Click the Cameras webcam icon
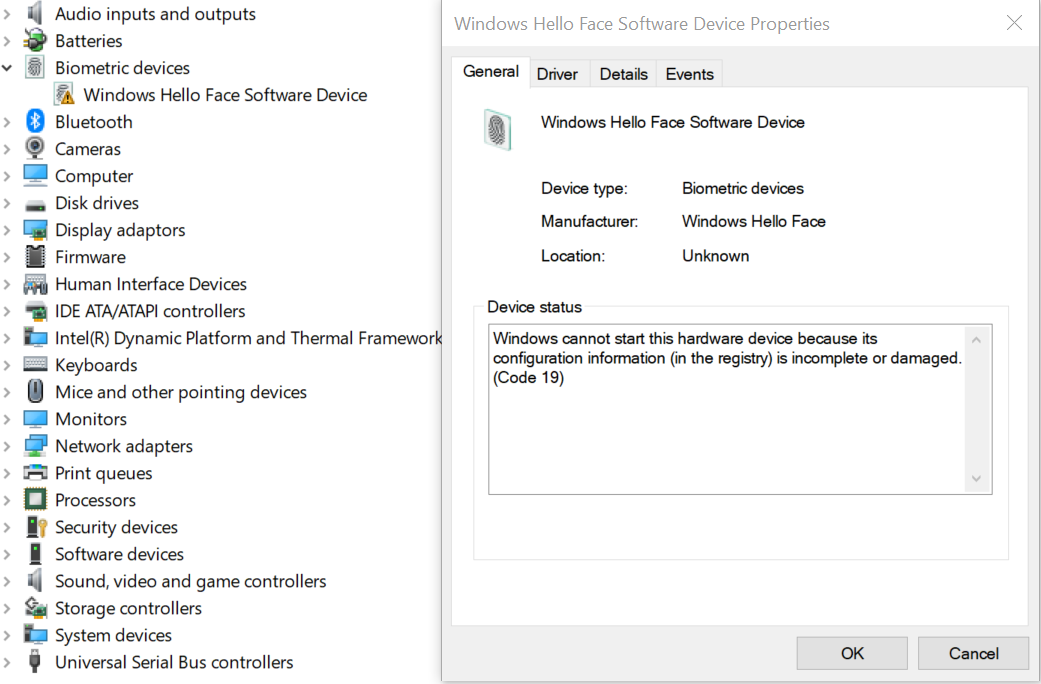Image resolution: width=1041 pixels, height=684 pixels. [x=35, y=149]
